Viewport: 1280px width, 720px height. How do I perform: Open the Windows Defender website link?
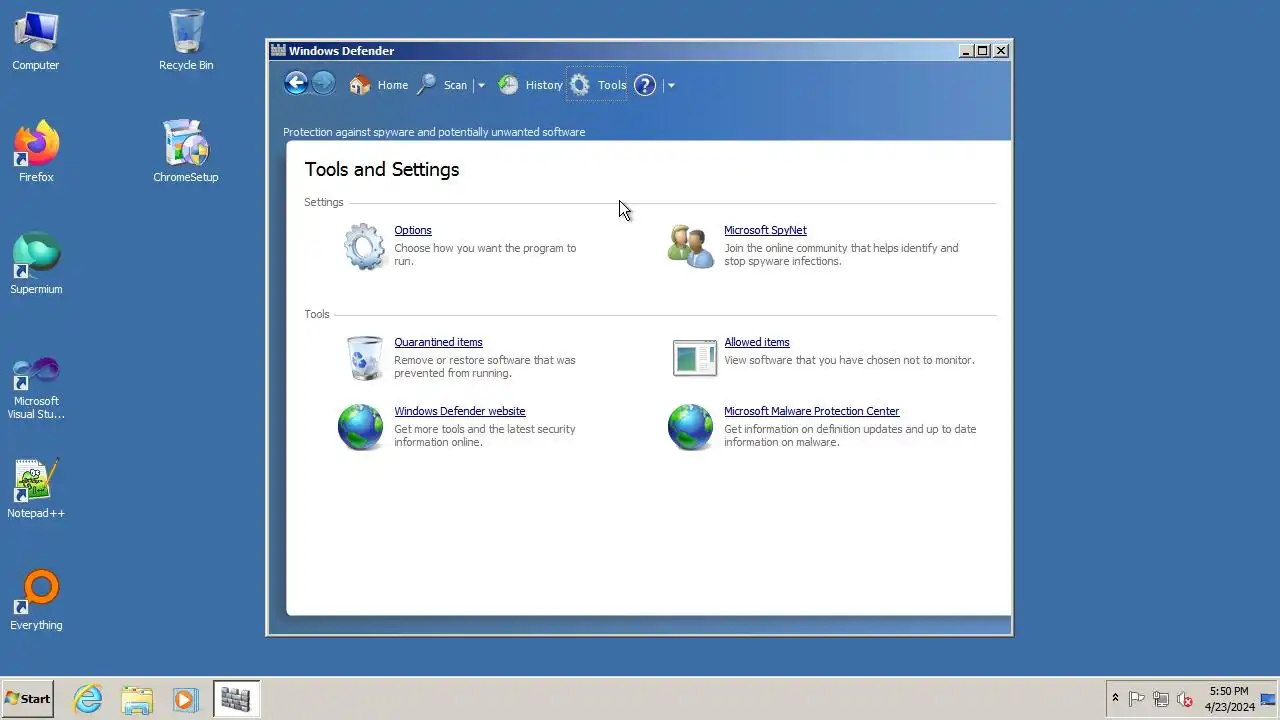point(460,411)
